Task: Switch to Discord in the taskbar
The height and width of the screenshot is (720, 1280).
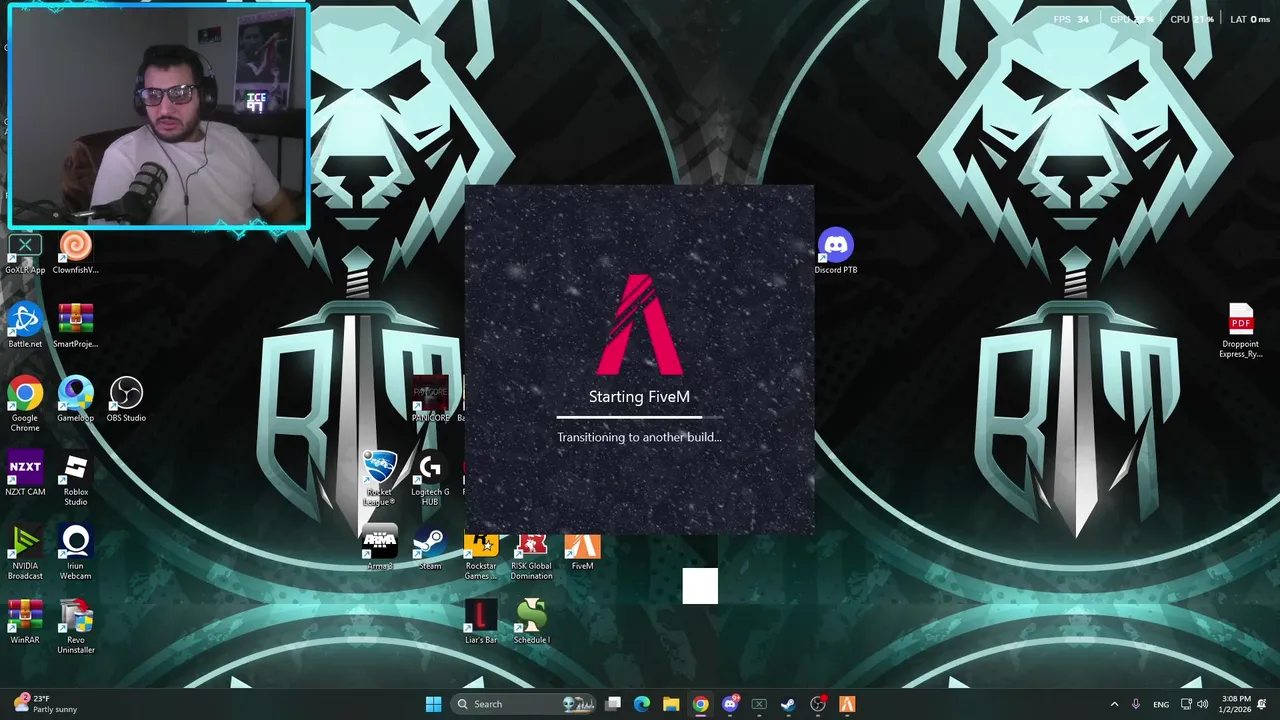Action: [730, 704]
